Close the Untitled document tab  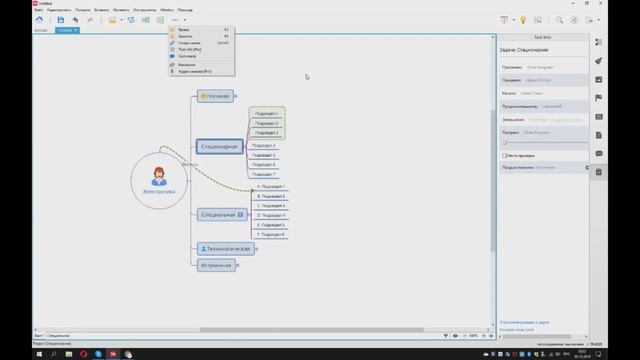click(x=76, y=30)
